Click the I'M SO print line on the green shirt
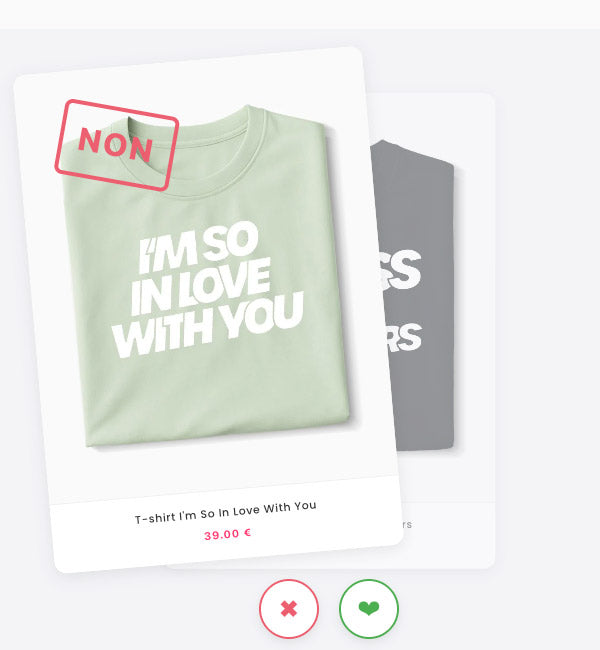The image size is (600, 650). [198, 247]
